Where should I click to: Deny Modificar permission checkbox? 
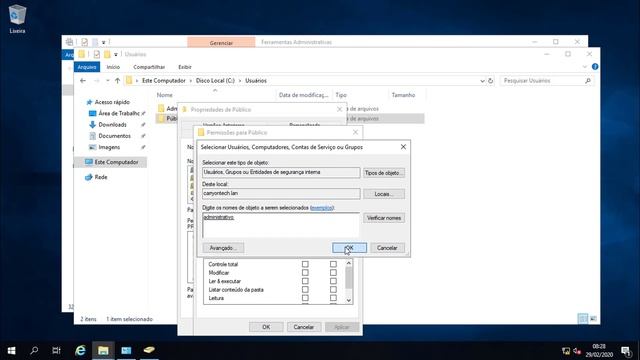tap(333, 273)
